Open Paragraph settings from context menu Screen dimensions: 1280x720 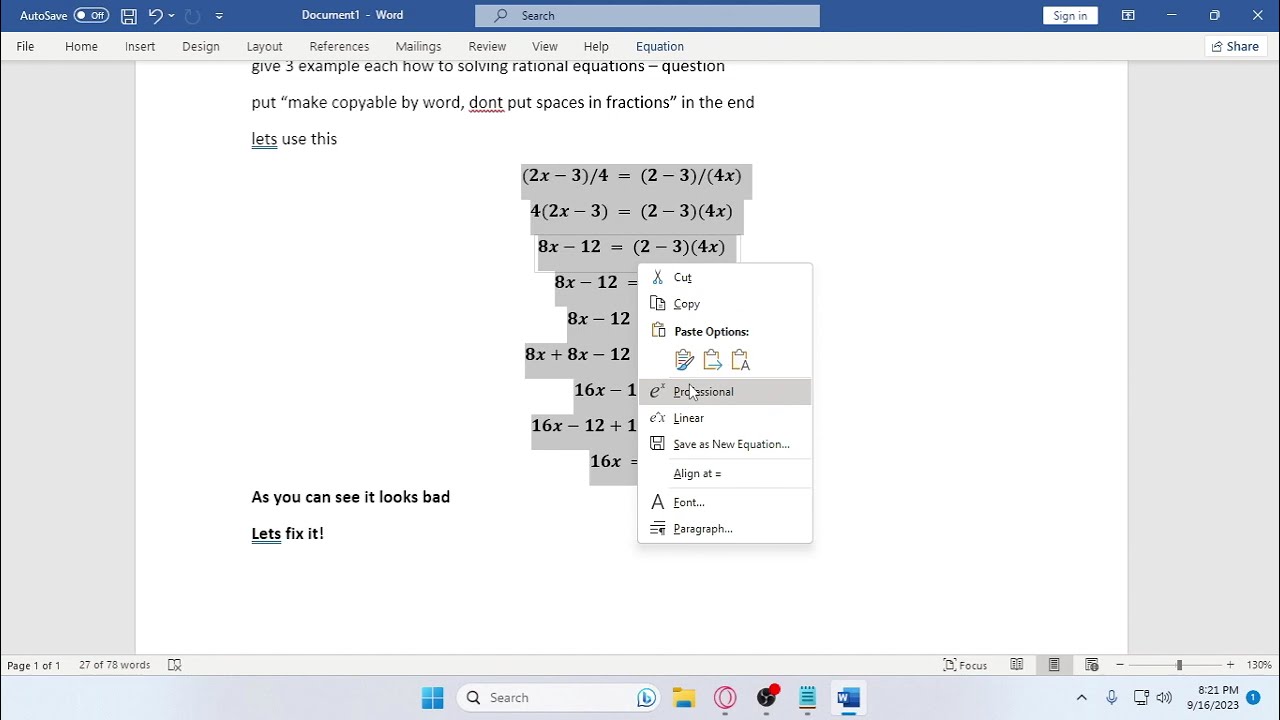725,529
